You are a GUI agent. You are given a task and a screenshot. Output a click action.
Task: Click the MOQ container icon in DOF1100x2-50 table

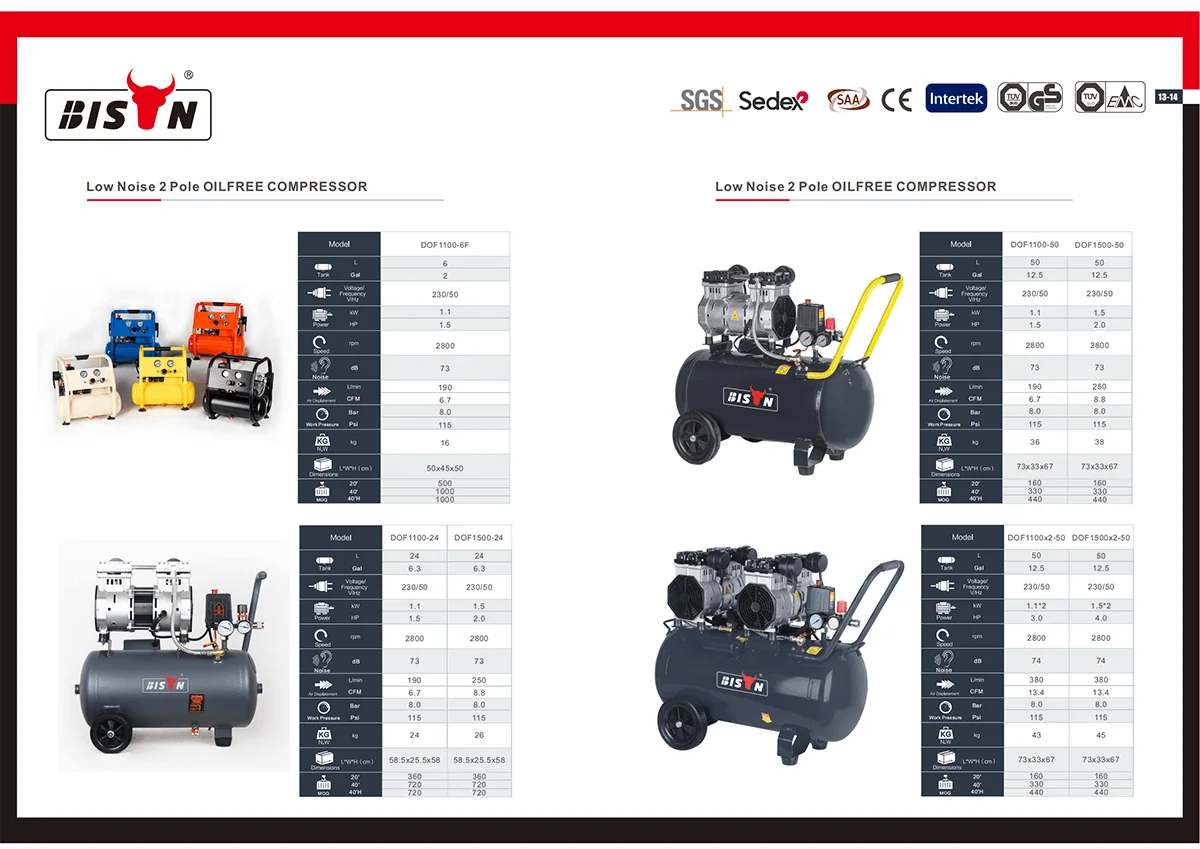tap(945, 782)
